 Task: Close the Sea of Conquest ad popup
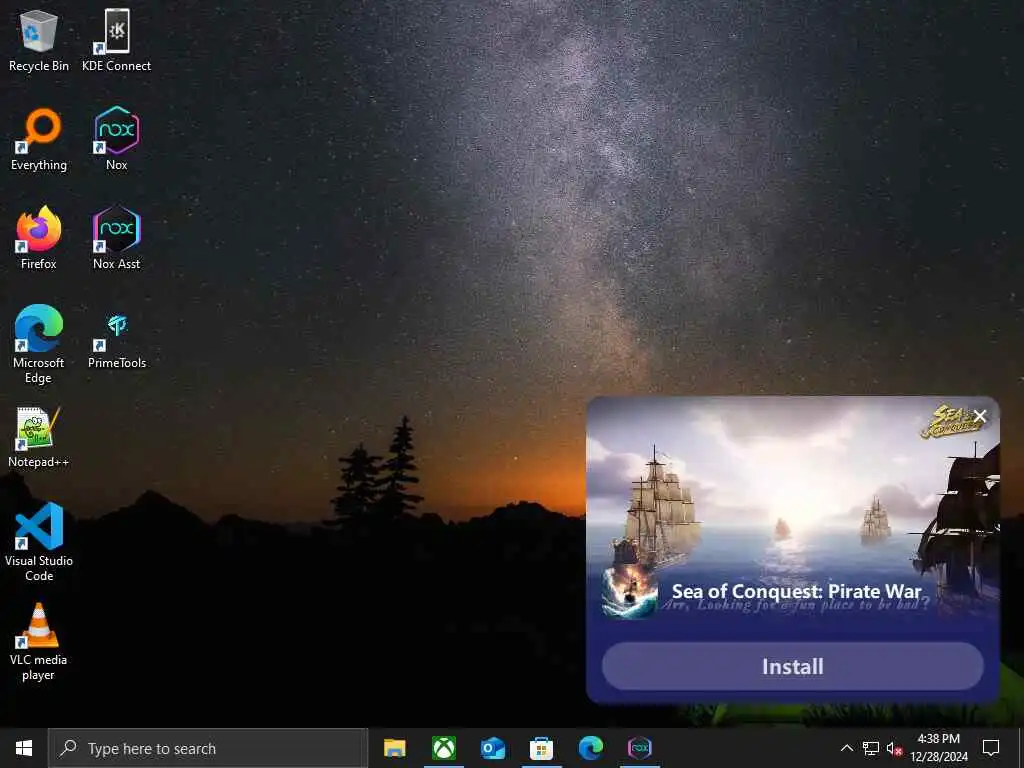pos(980,416)
